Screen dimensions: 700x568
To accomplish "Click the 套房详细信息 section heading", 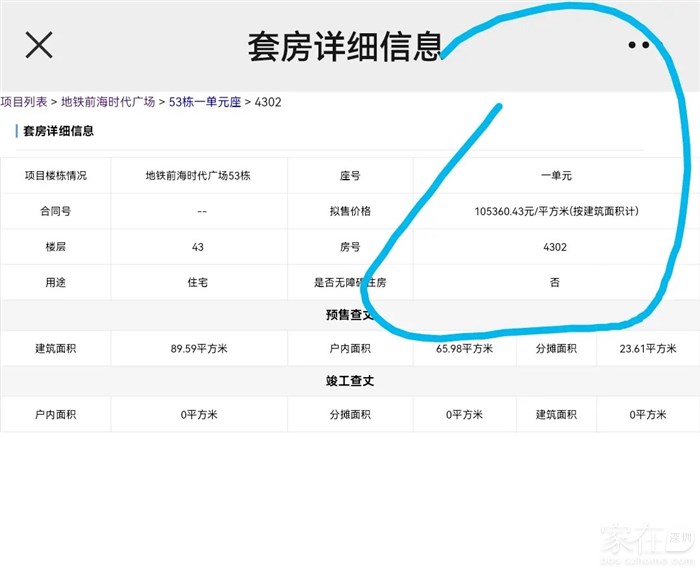I will pyautogui.click(x=59, y=131).
